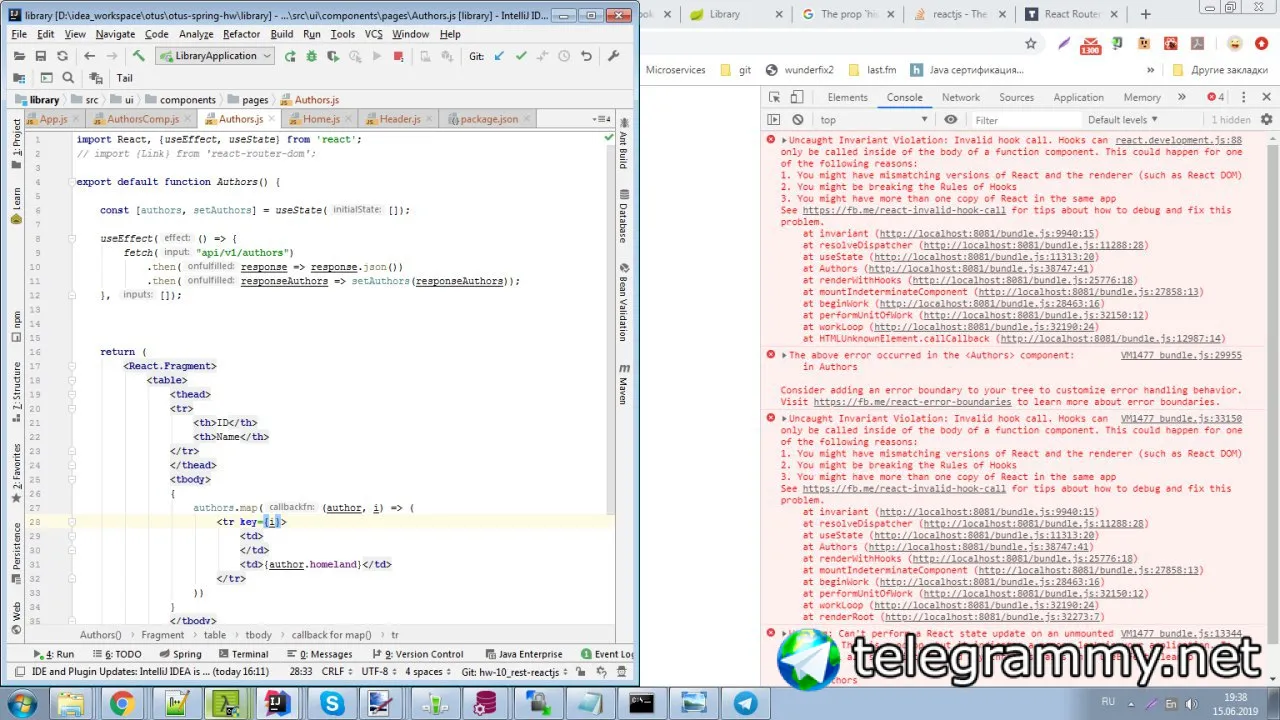The height and width of the screenshot is (720, 1280).
Task: Open DevTools three-dot customize menu
Action: pos(1245,97)
